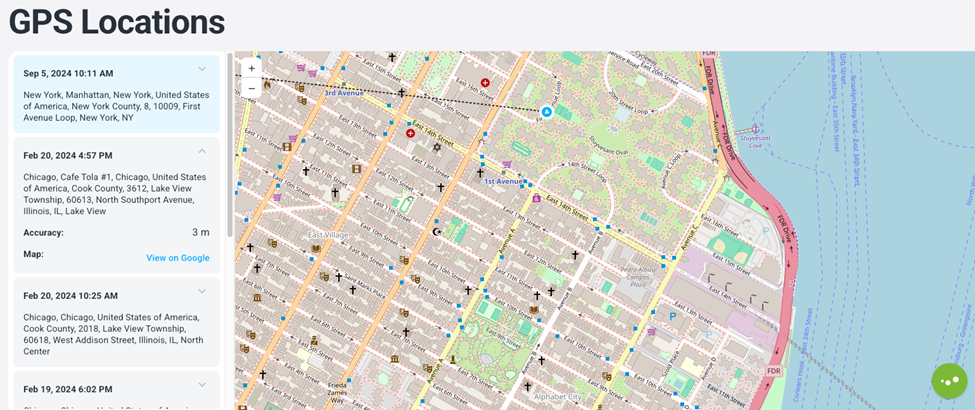The image size is (975, 410).
Task: Click the Accuracy label
Action: coord(44,233)
